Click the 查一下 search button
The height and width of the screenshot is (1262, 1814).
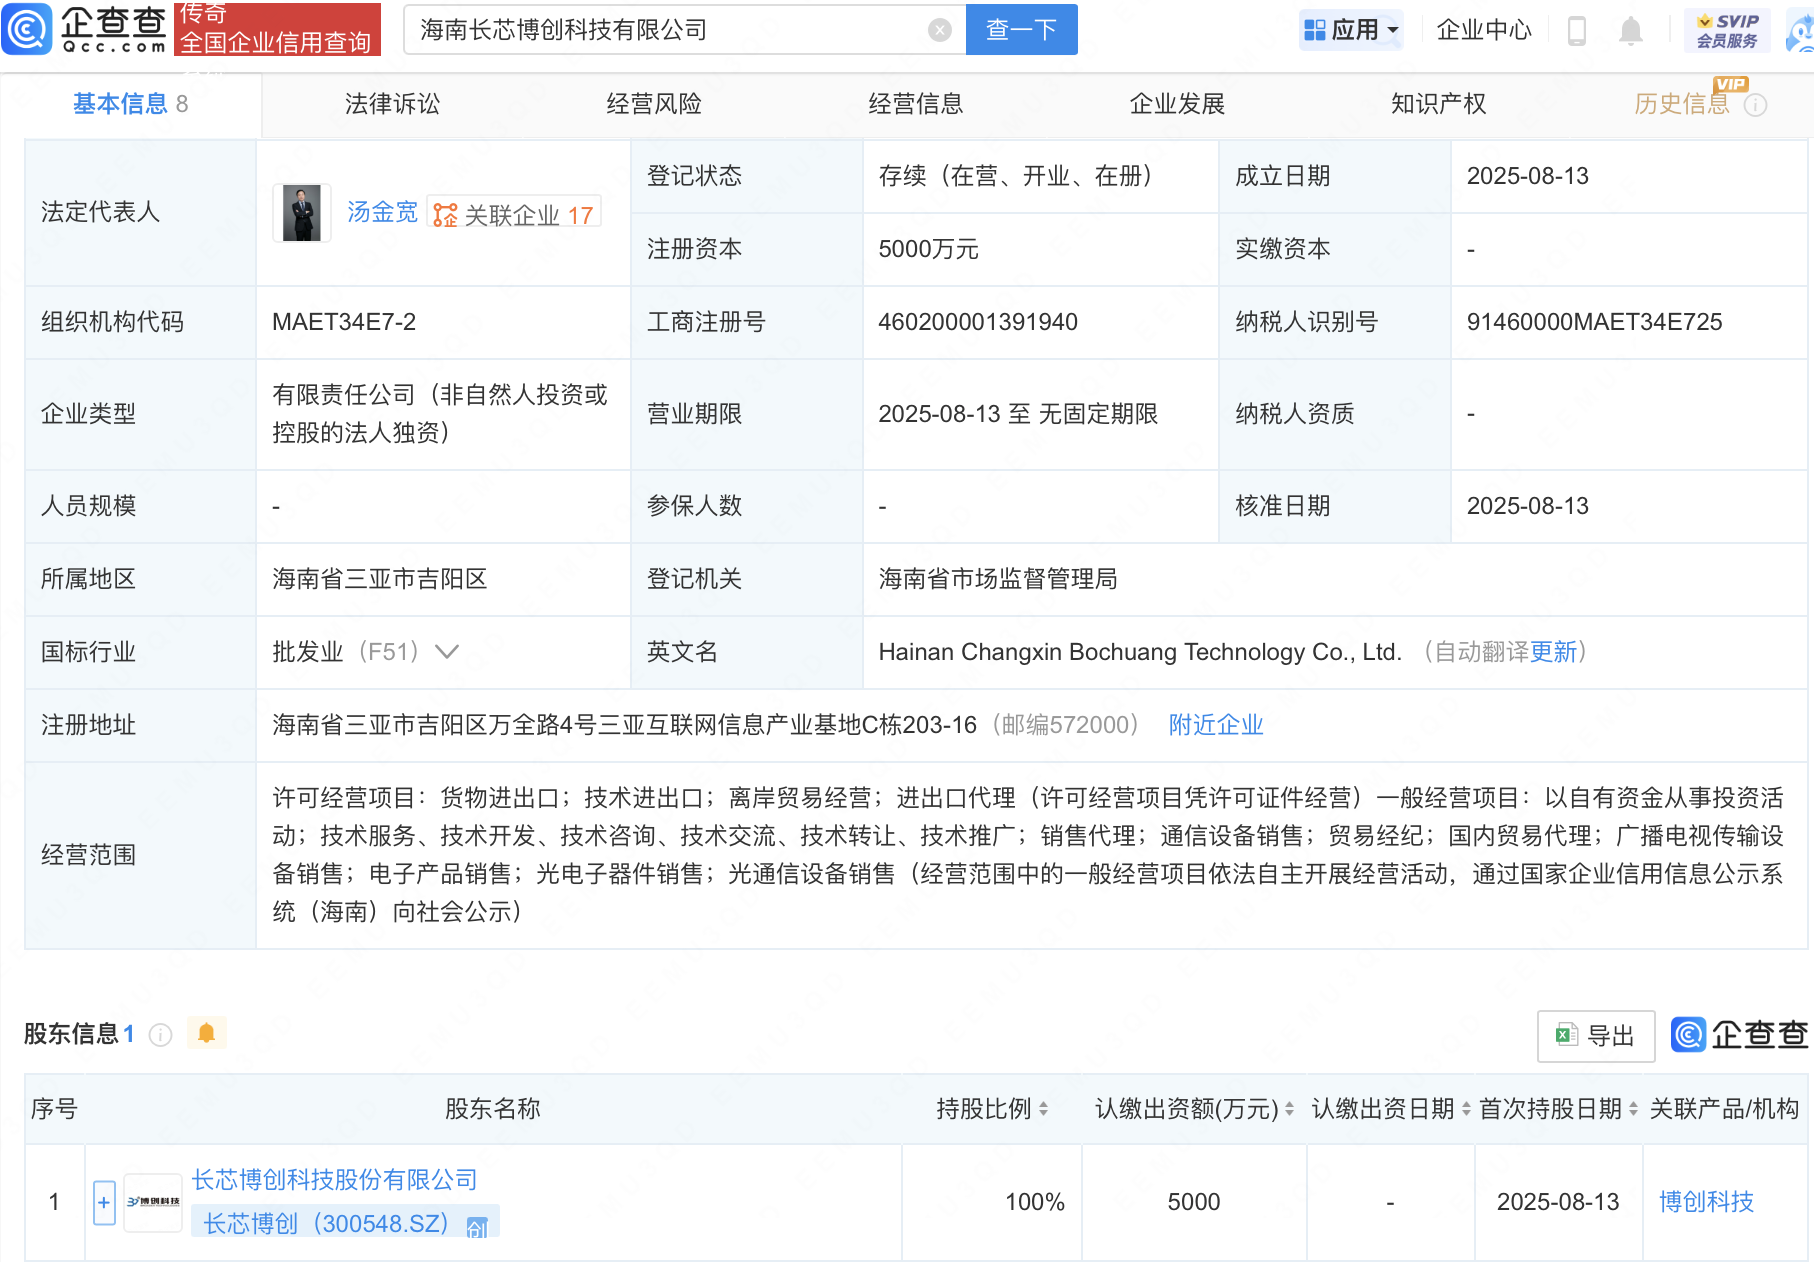[x=1021, y=30]
